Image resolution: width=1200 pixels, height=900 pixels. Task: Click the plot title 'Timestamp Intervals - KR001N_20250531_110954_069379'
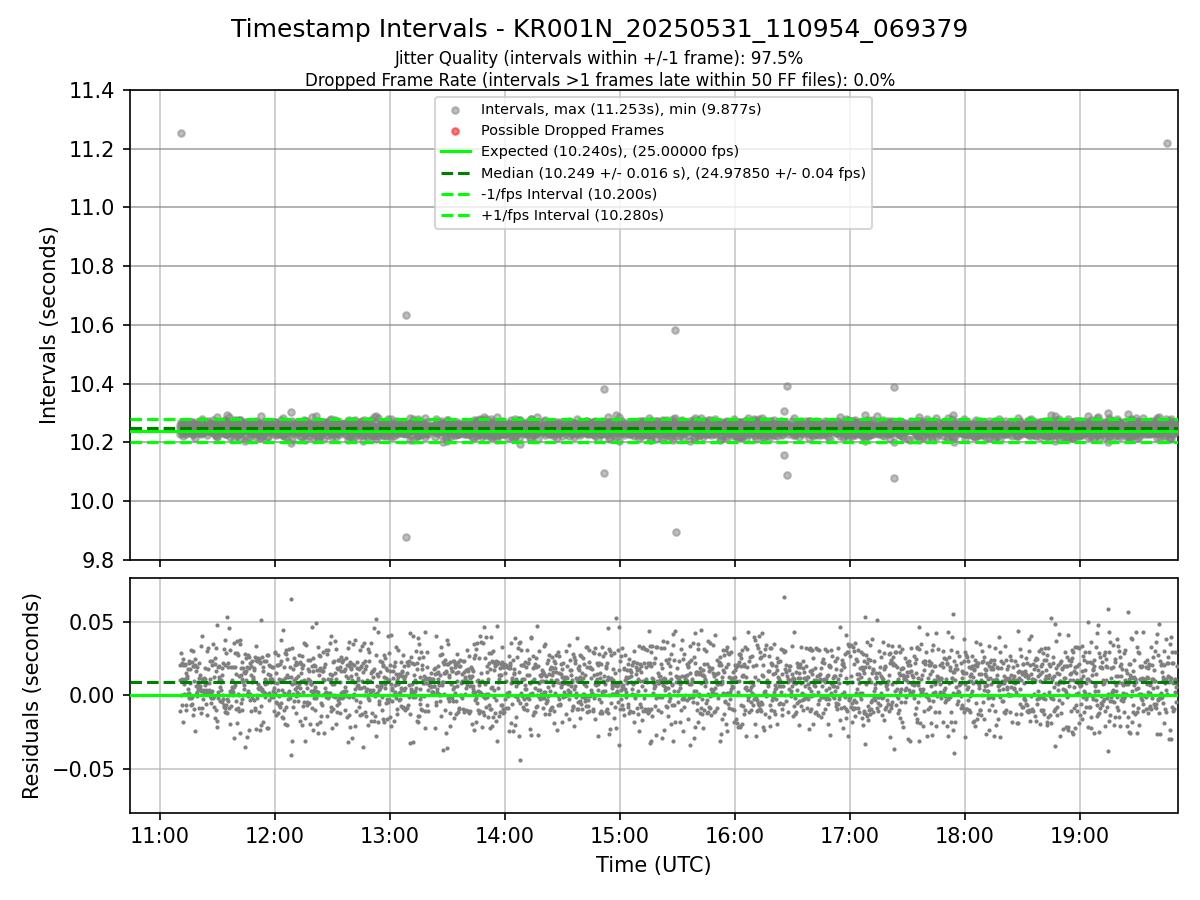pyautogui.click(x=599, y=29)
